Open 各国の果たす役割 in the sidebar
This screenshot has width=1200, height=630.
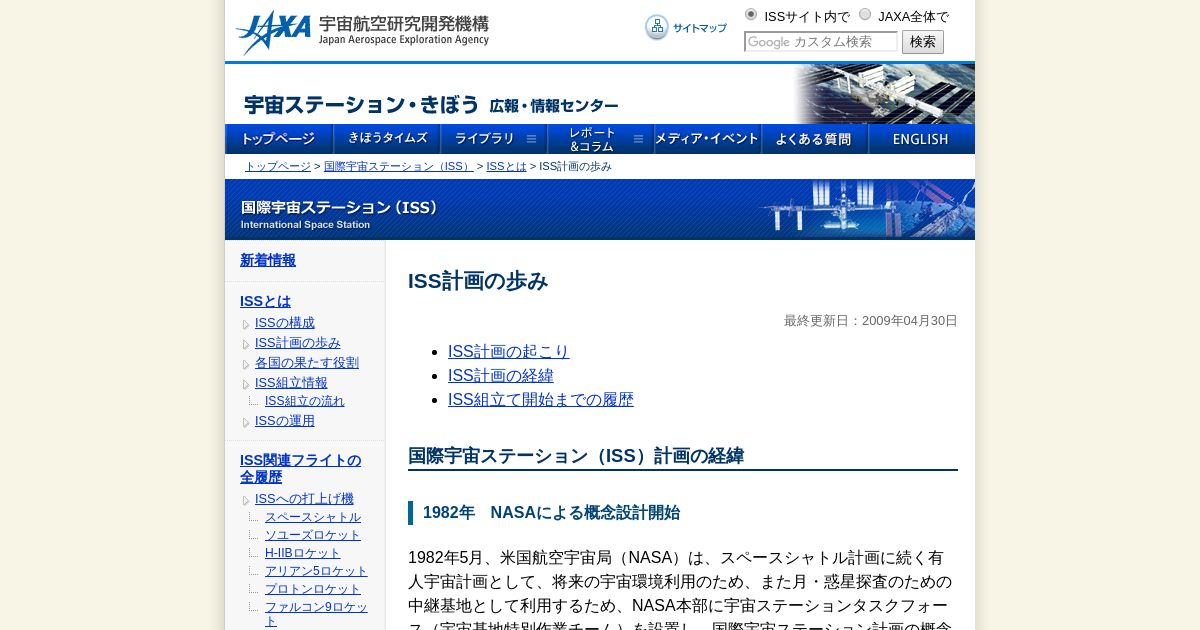tap(307, 363)
